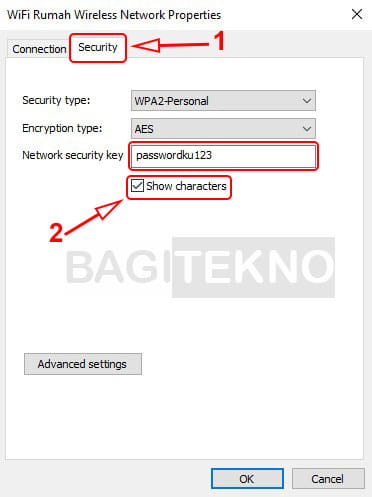Open Advanced settings
Image resolution: width=372 pixels, height=497 pixels.
(83, 364)
